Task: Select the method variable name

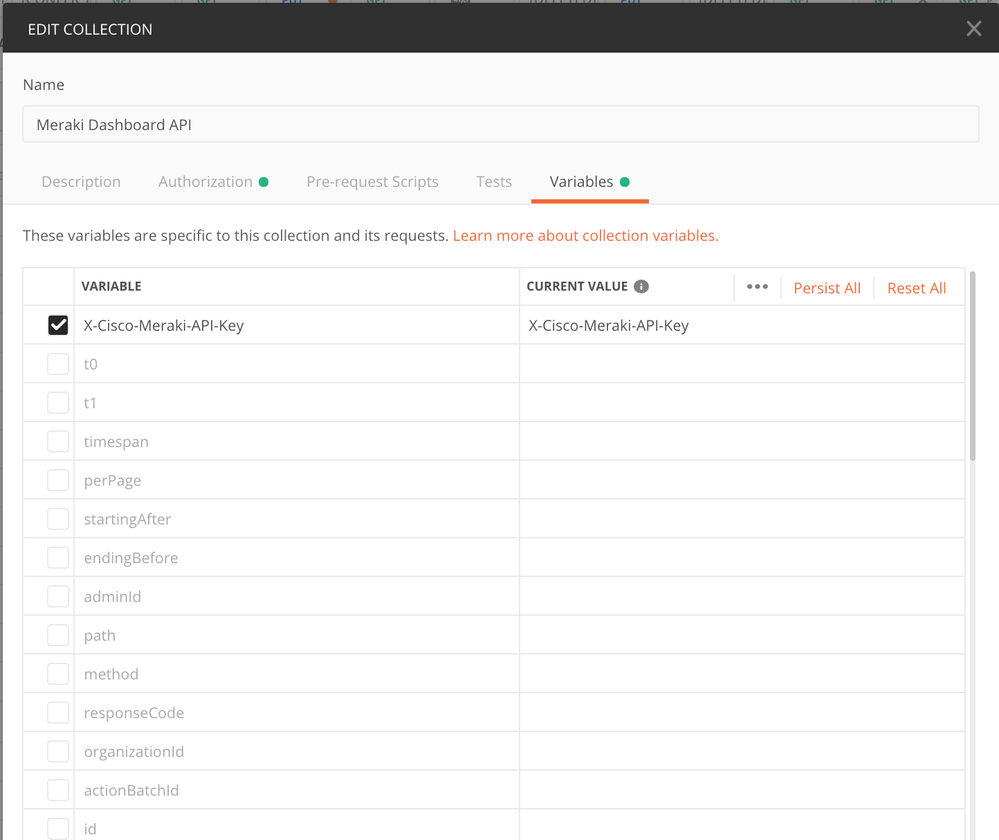Action: 111,674
